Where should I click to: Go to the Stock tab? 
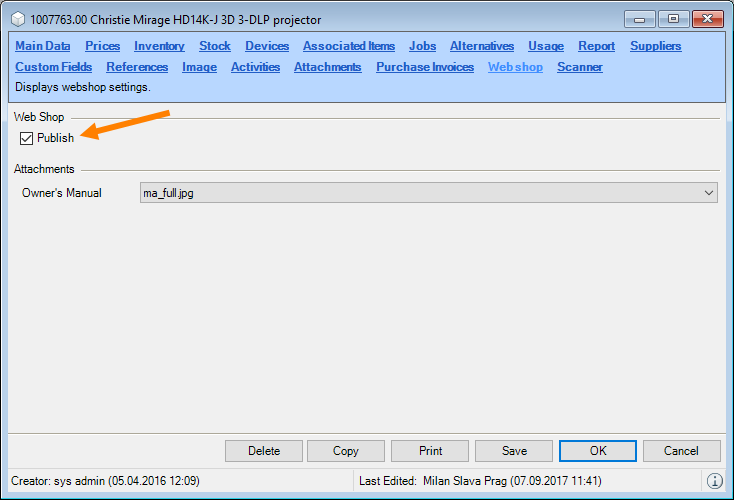215,46
